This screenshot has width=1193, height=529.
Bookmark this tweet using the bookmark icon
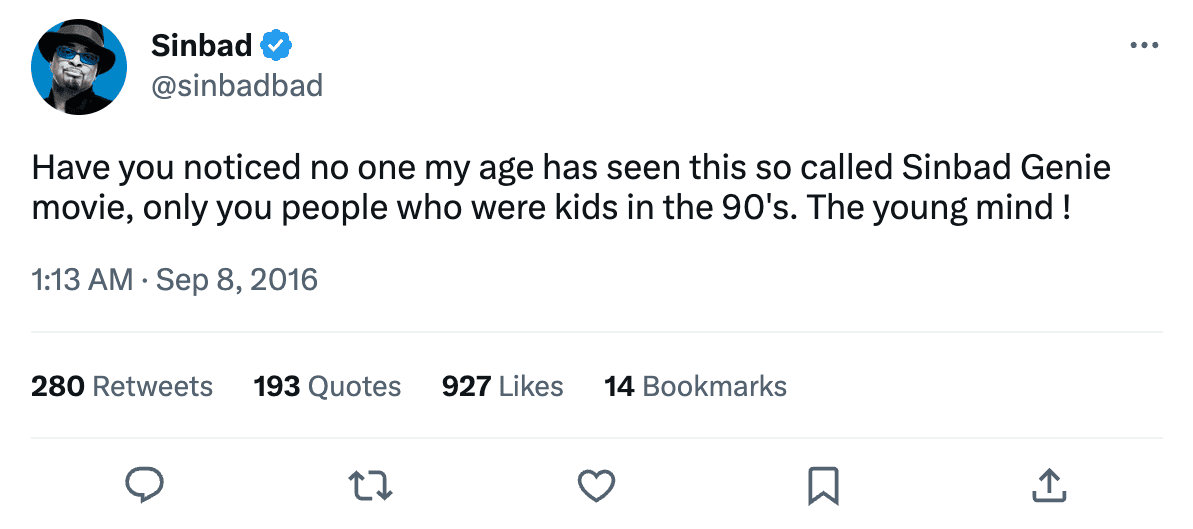coord(822,486)
